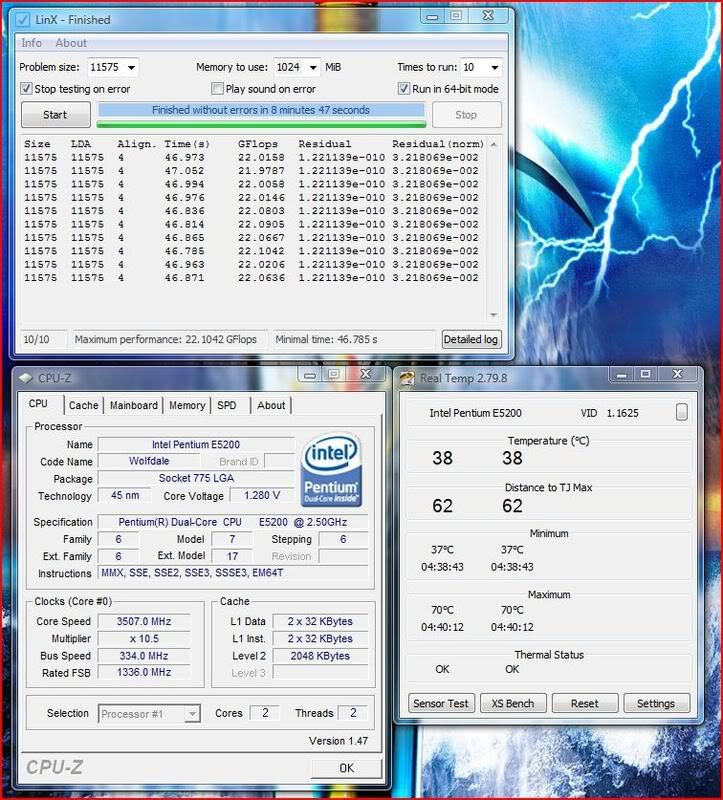Click the result row with GFlops 22.1042
The width and height of the screenshot is (723, 800).
252,251
